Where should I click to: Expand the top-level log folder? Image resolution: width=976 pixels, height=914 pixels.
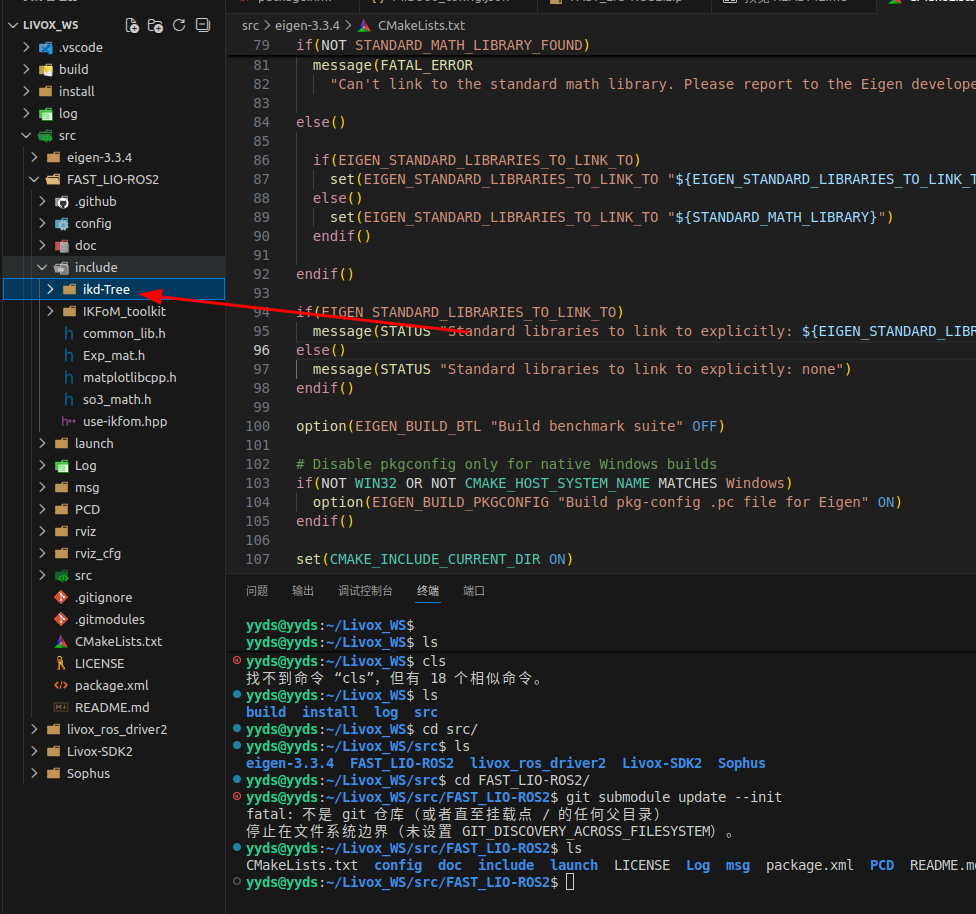tap(26, 113)
